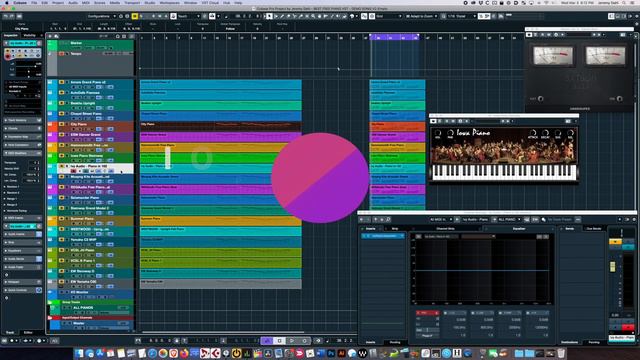The image size is (640, 360).
Task: Open the Destinations tab in channel settings
Action: (569, 342)
